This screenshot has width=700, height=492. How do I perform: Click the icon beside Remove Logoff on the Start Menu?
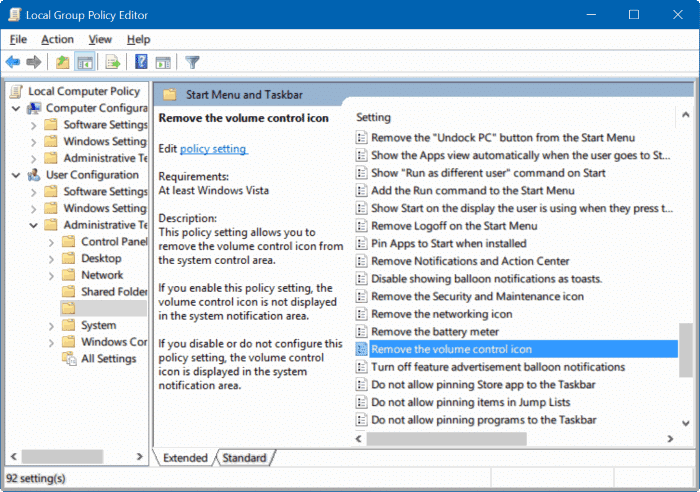tap(361, 226)
